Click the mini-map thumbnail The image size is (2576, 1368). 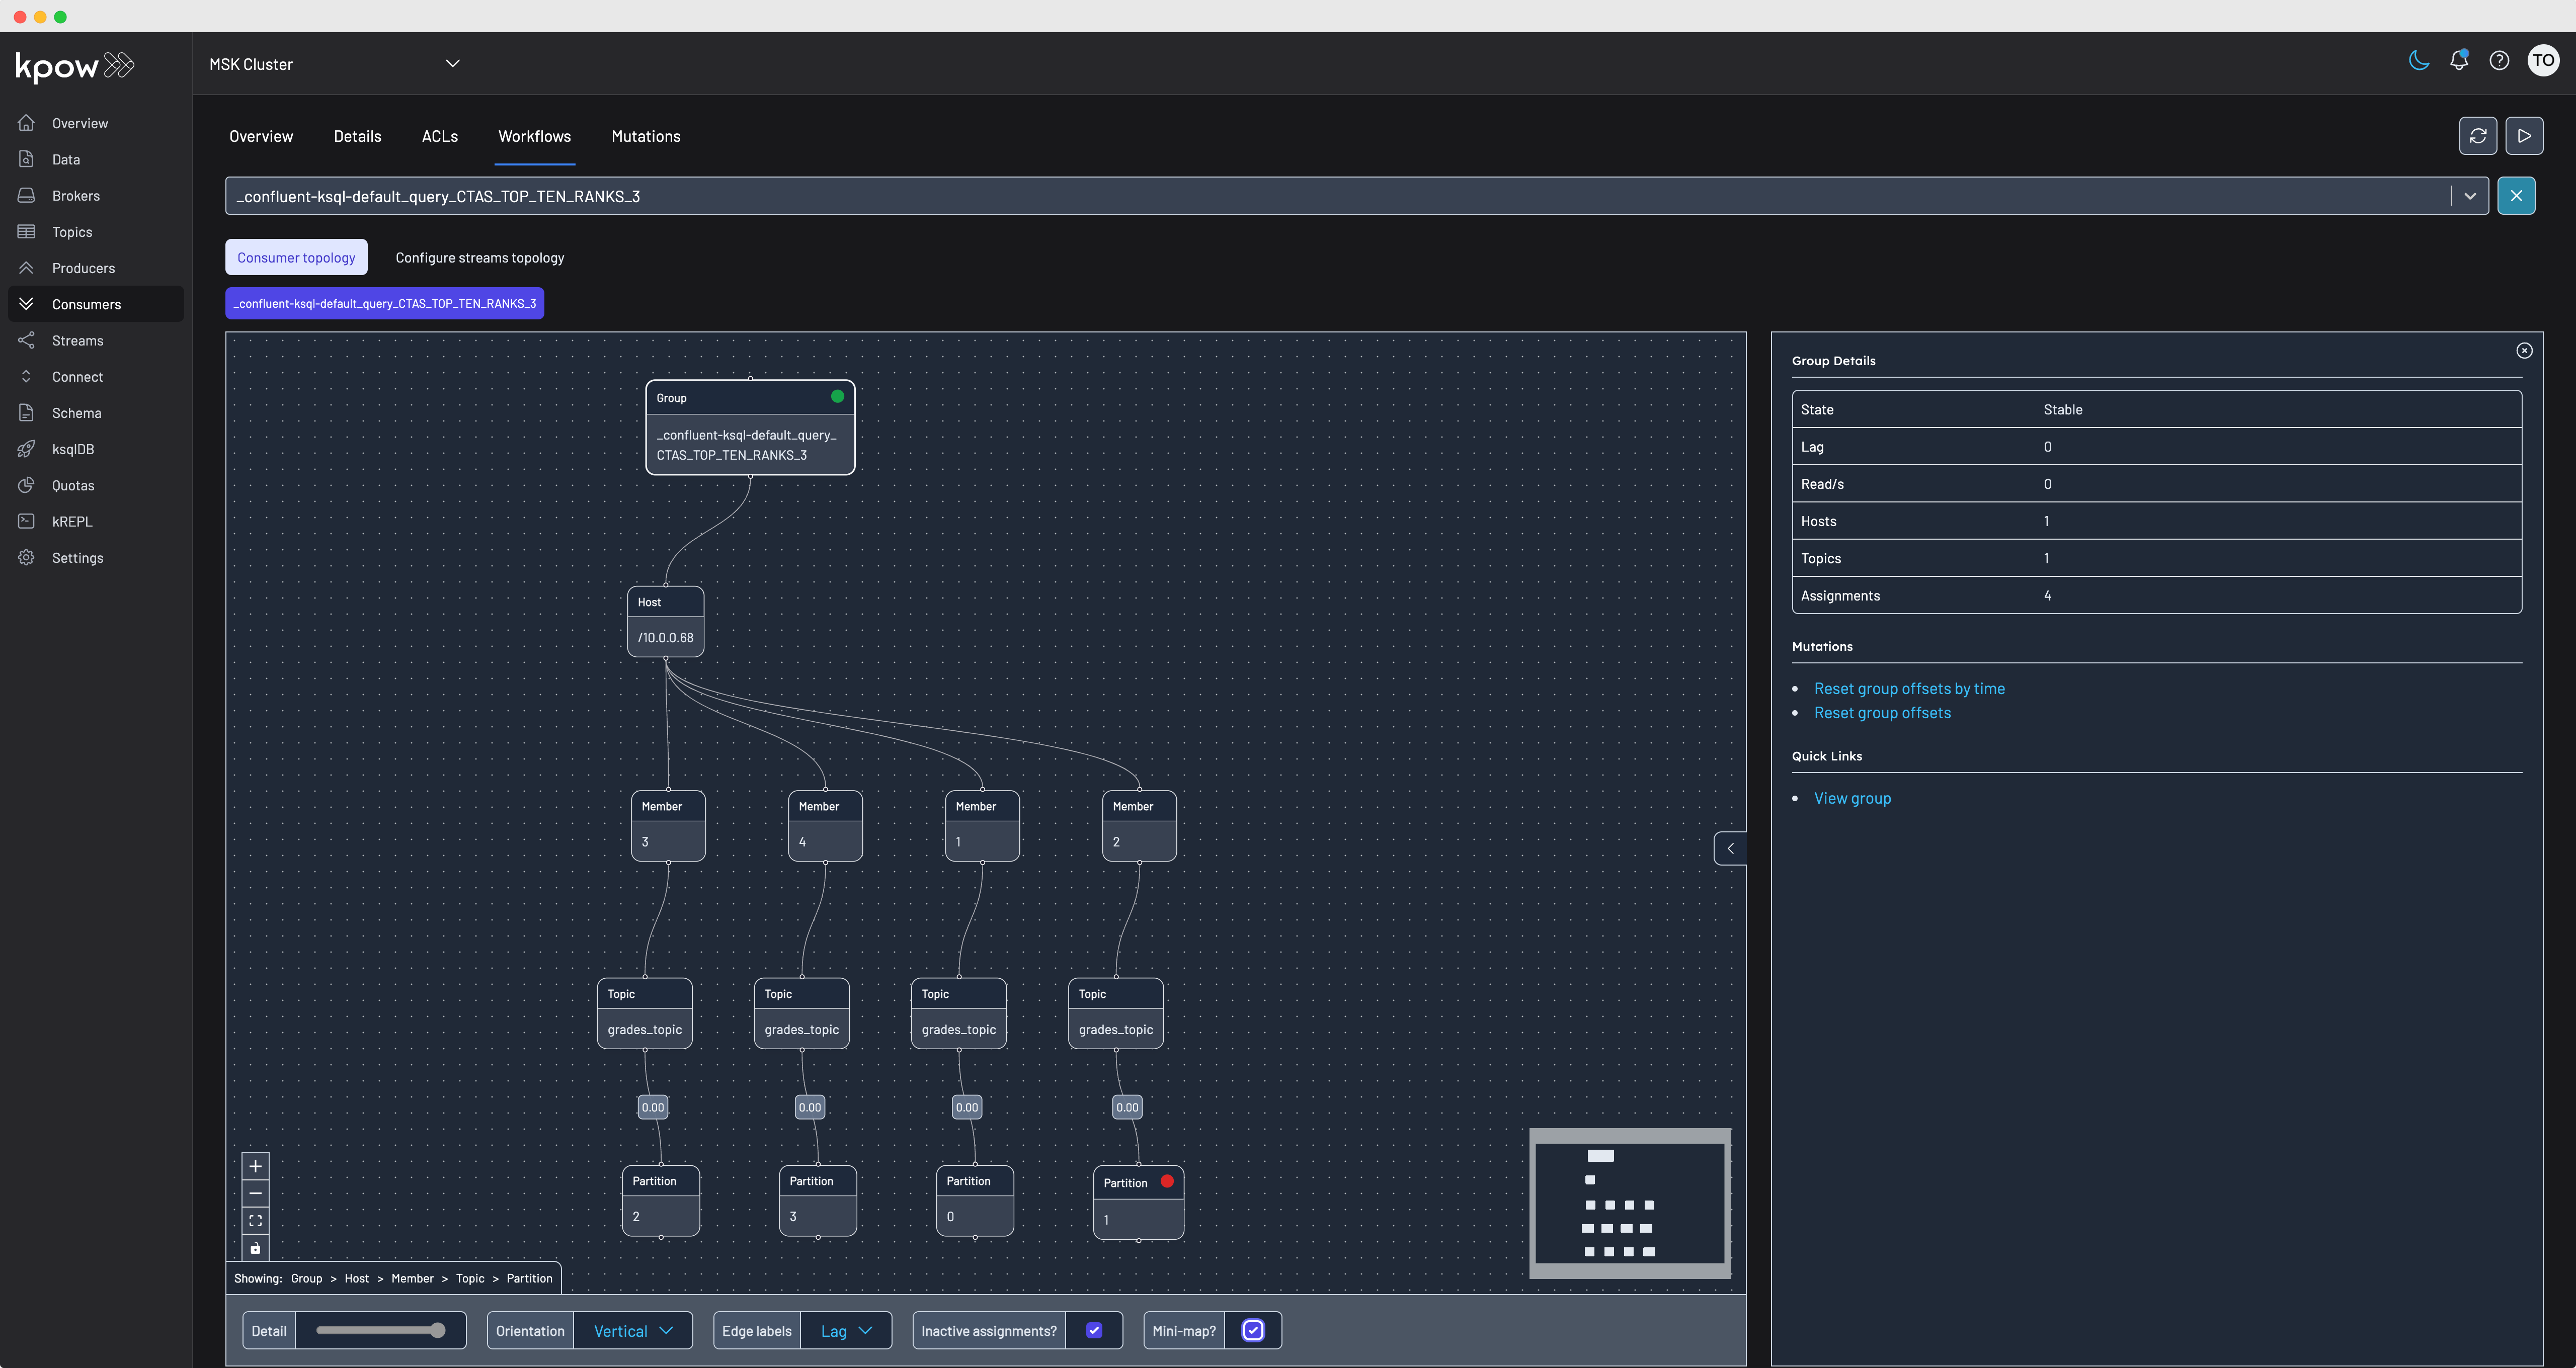tap(1630, 1204)
